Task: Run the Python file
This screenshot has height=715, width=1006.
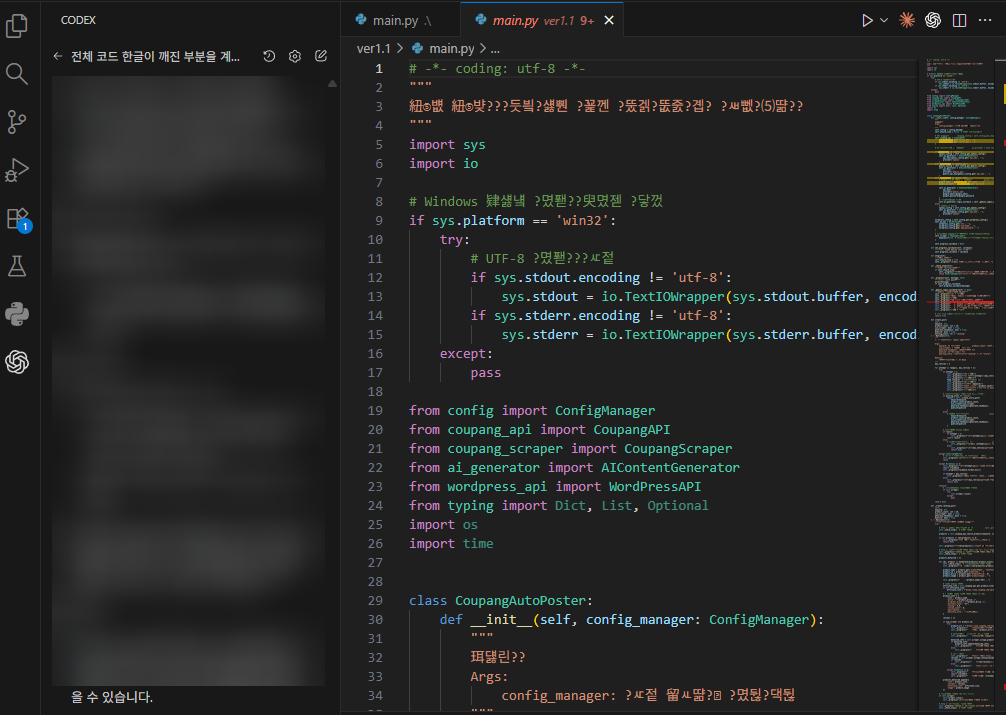Action: pyautogui.click(x=867, y=21)
